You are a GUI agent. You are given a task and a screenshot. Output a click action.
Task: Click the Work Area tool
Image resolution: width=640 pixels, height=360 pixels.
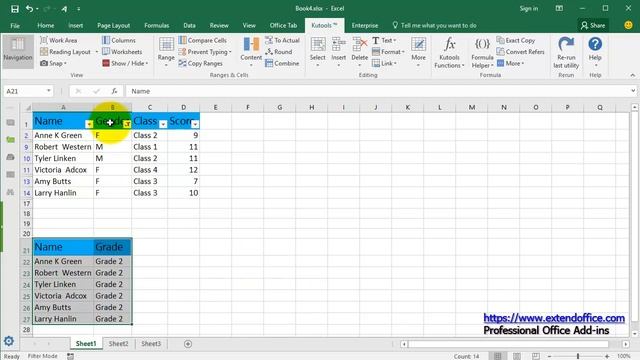click(x=59, y=40)
